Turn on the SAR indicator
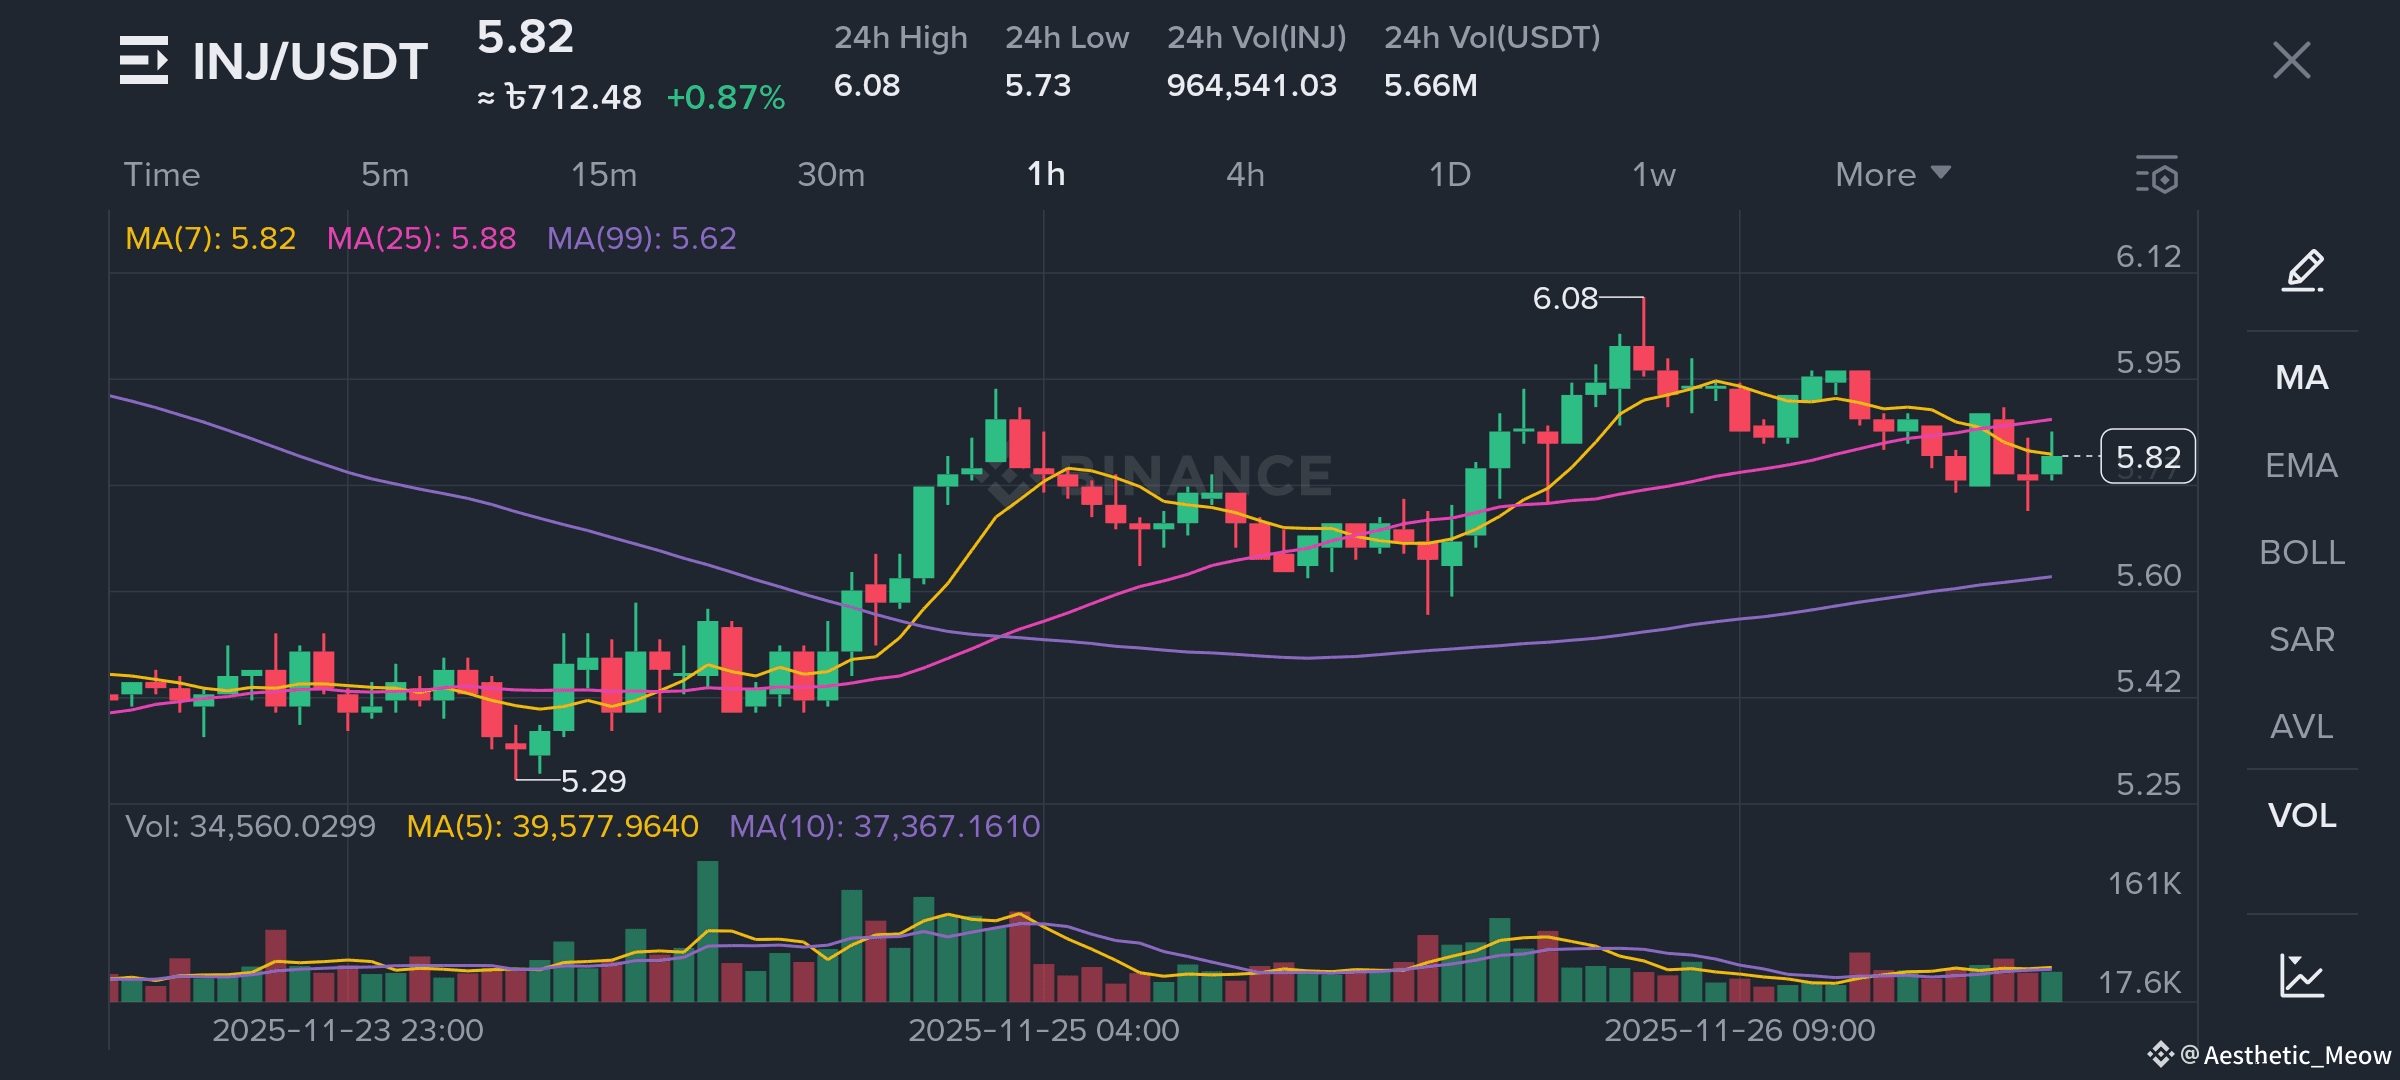The image size is (2400, 1080). click(2302, 639)
